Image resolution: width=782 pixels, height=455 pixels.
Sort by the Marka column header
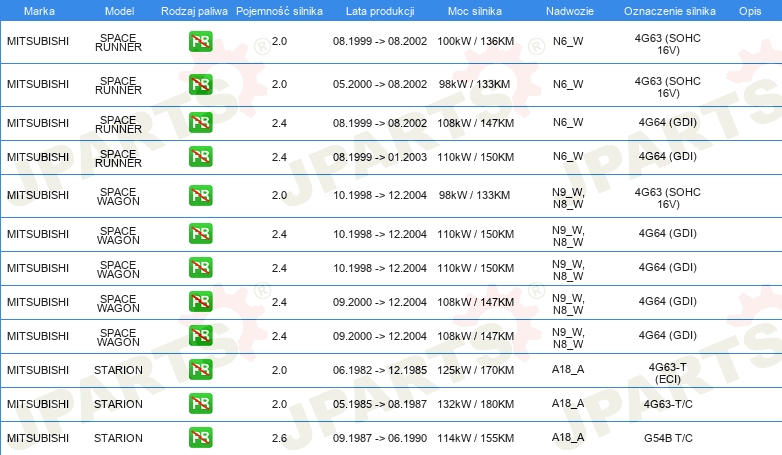tap(39, 11)
